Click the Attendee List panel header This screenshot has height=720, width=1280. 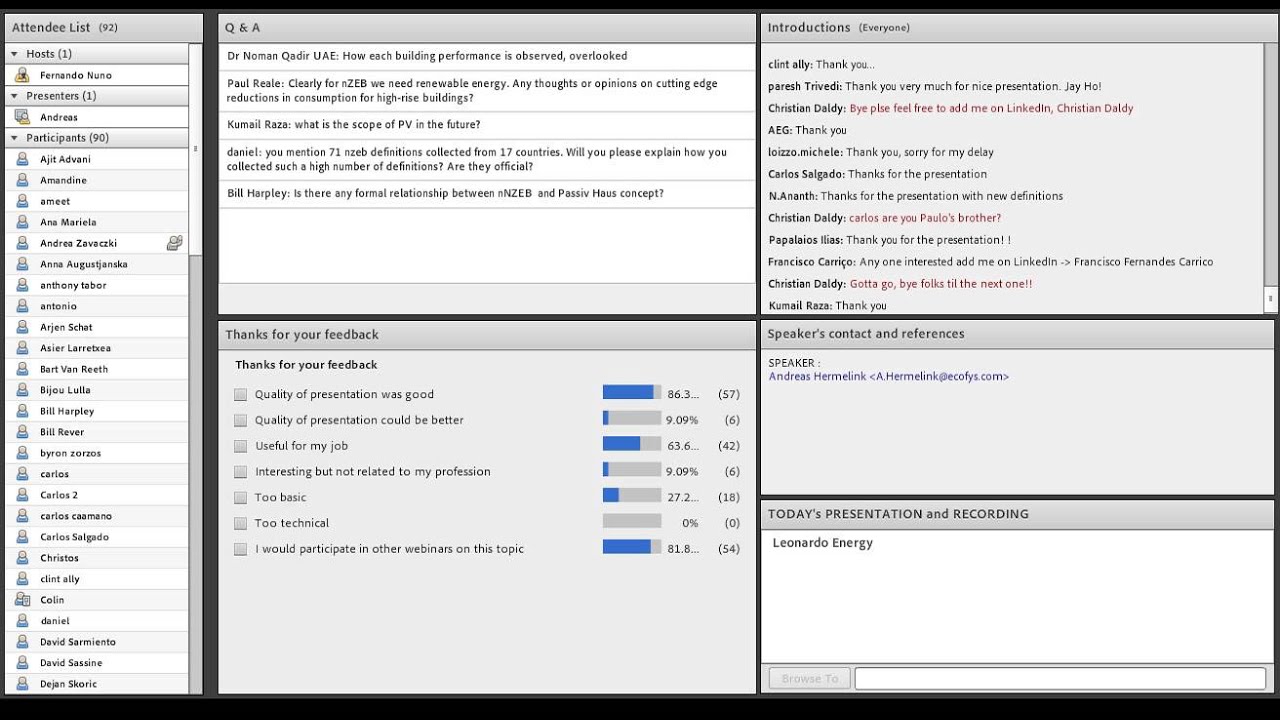click(104, 28)
